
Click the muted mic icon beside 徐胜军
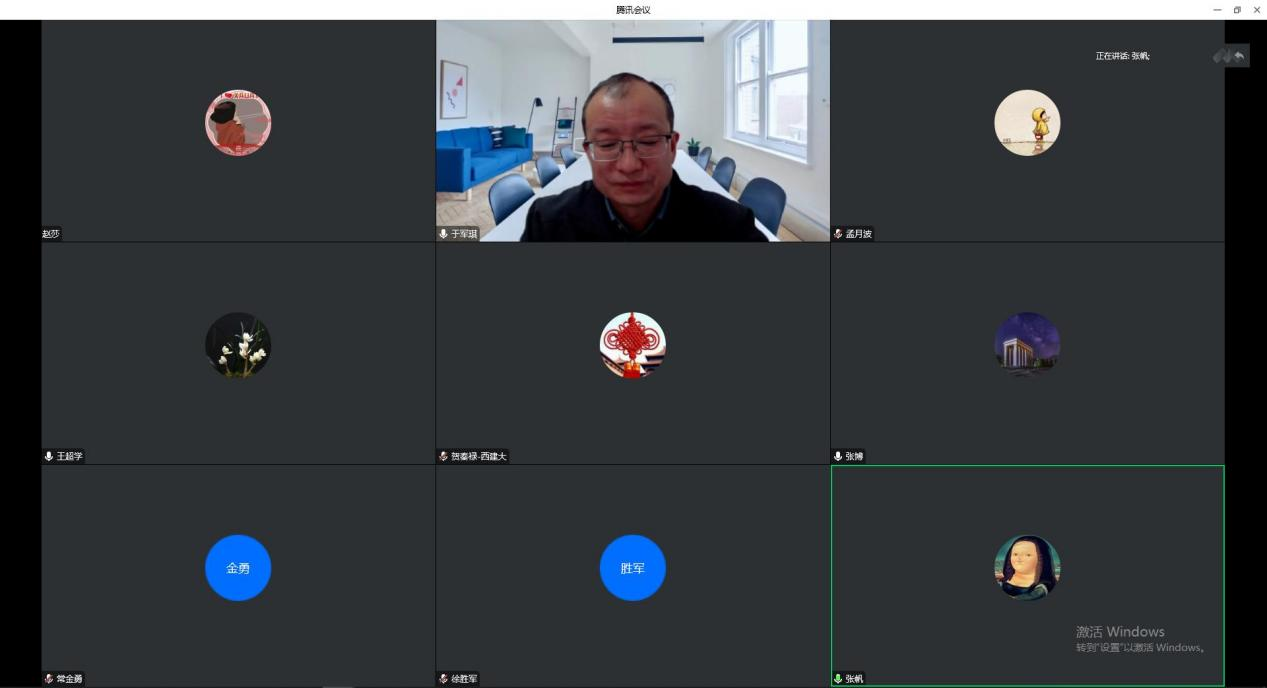(444, 679)
